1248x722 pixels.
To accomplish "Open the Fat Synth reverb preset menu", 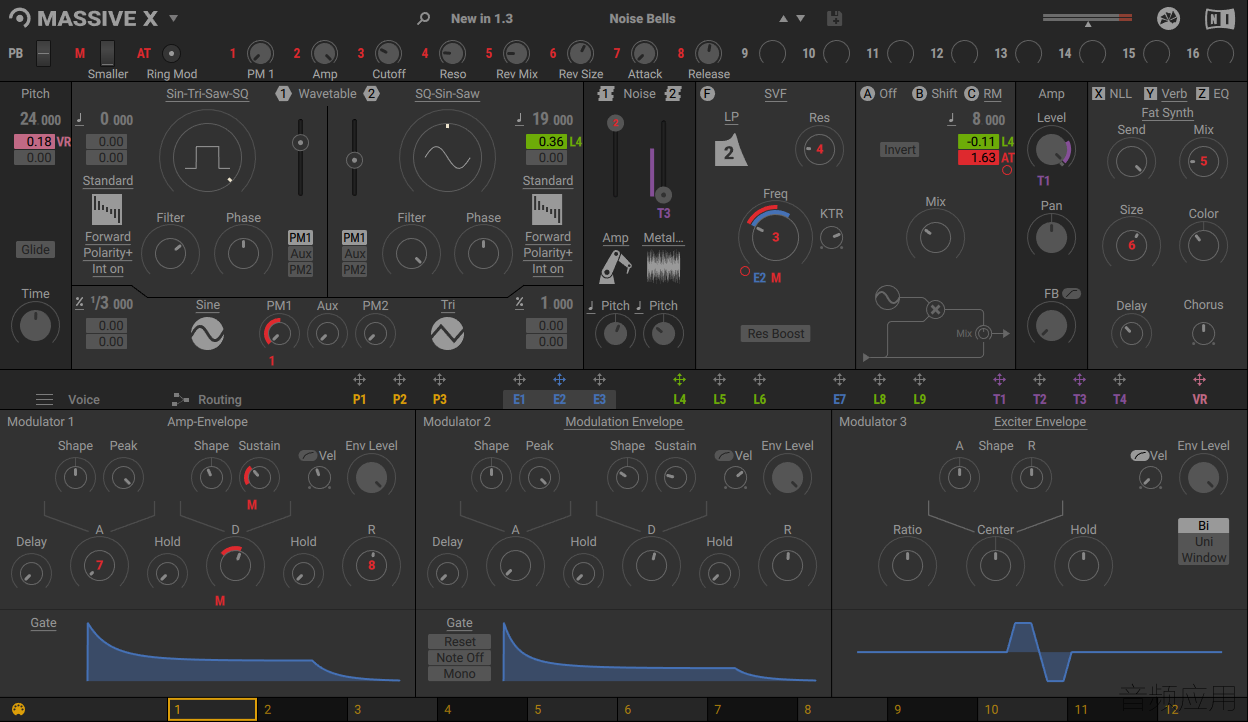I will [x=1167, y=113].
